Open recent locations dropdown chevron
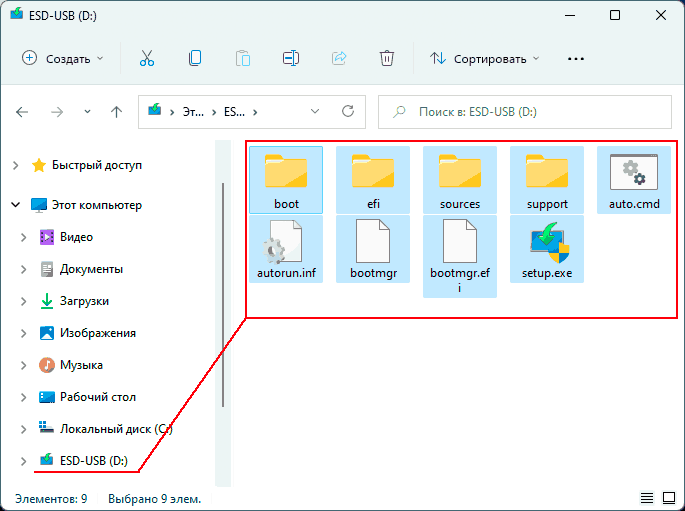Screen dimensions: 685x511 (87, 112)
